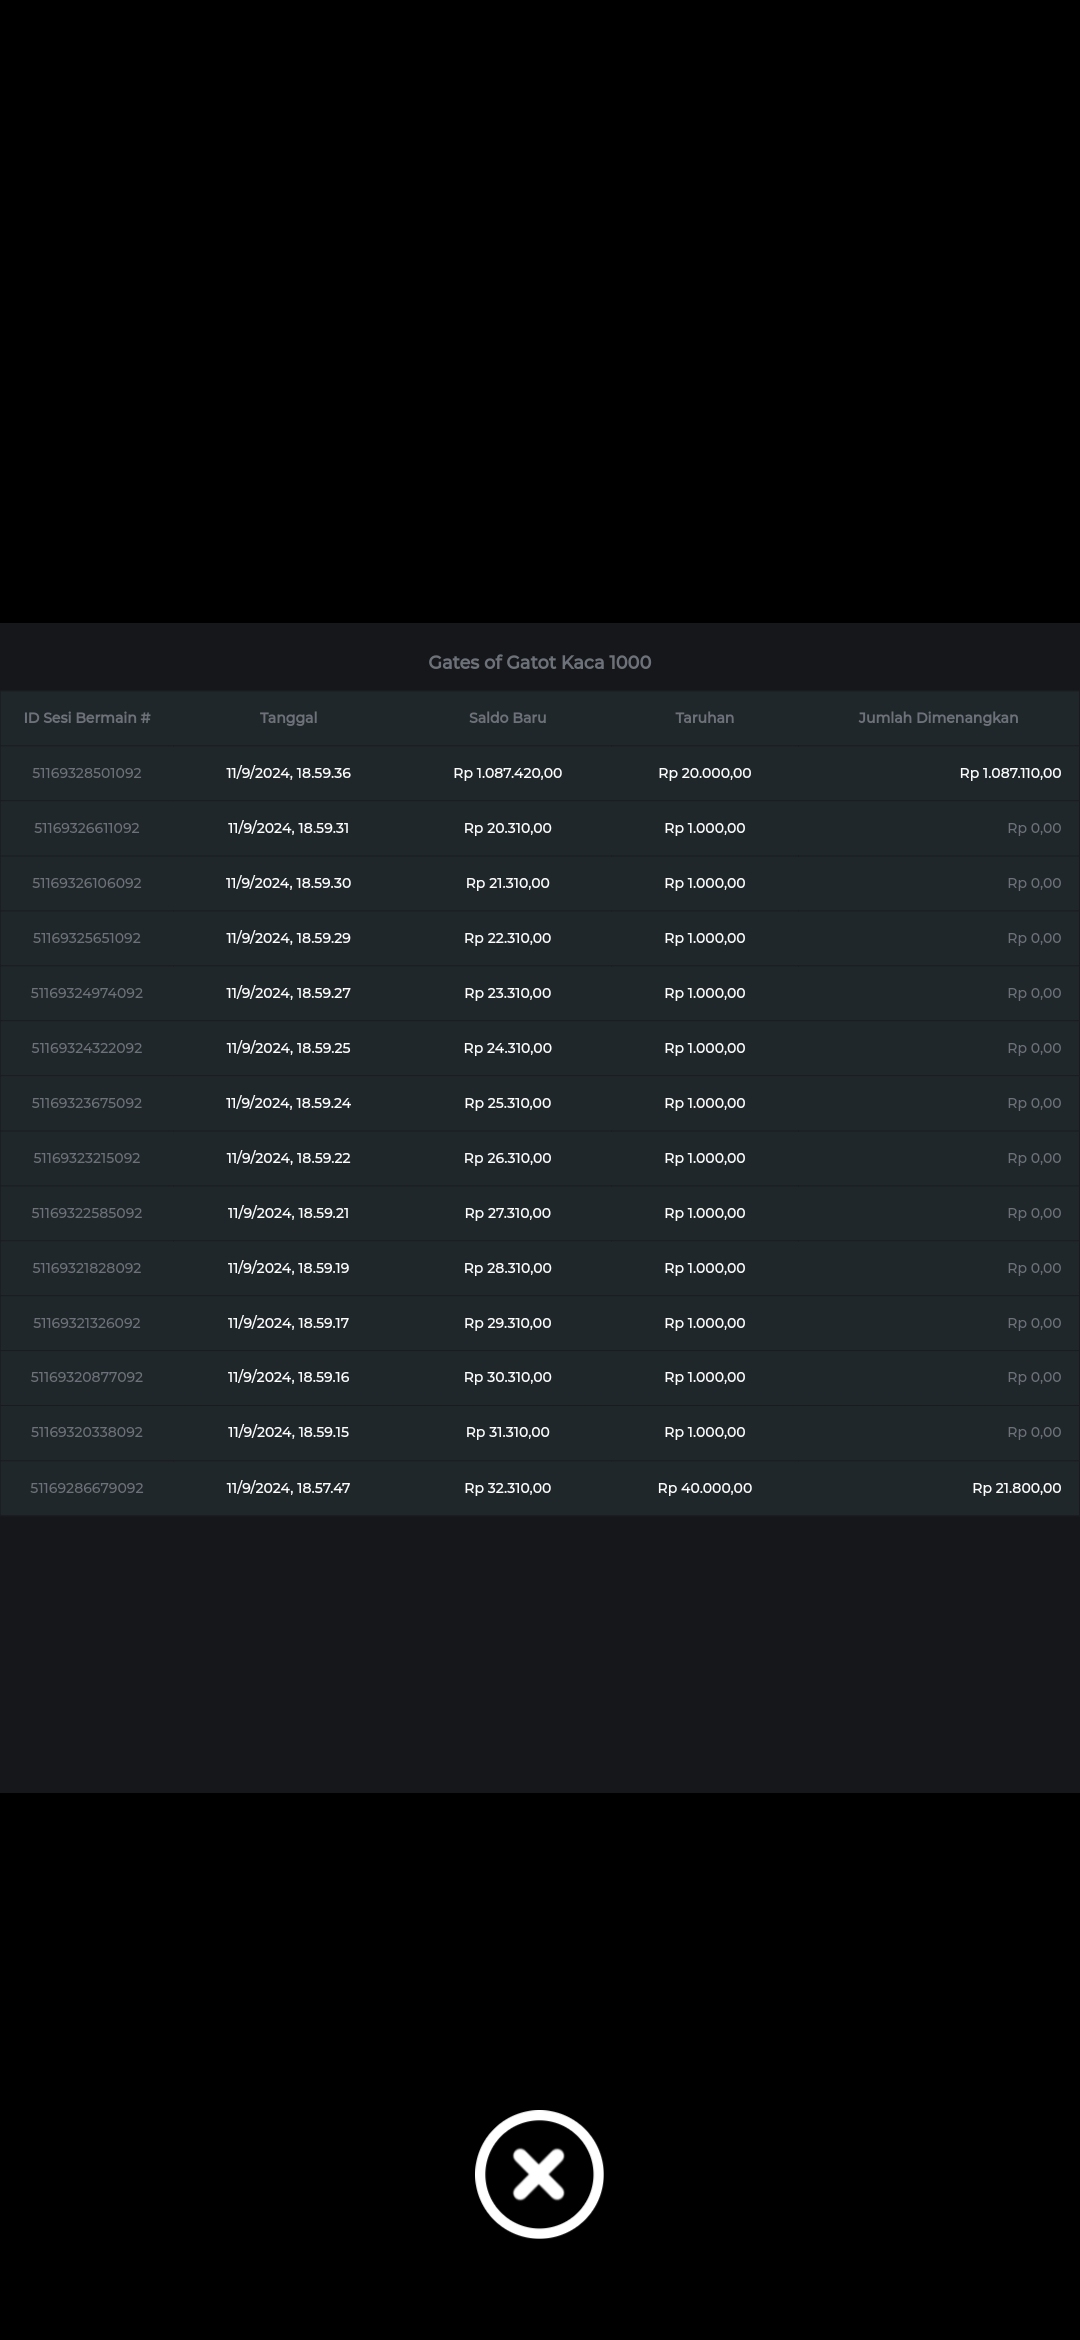
Task: Click the 11/9/2024, 18.57.47 date entry
Action: [x=288, y=1488]
